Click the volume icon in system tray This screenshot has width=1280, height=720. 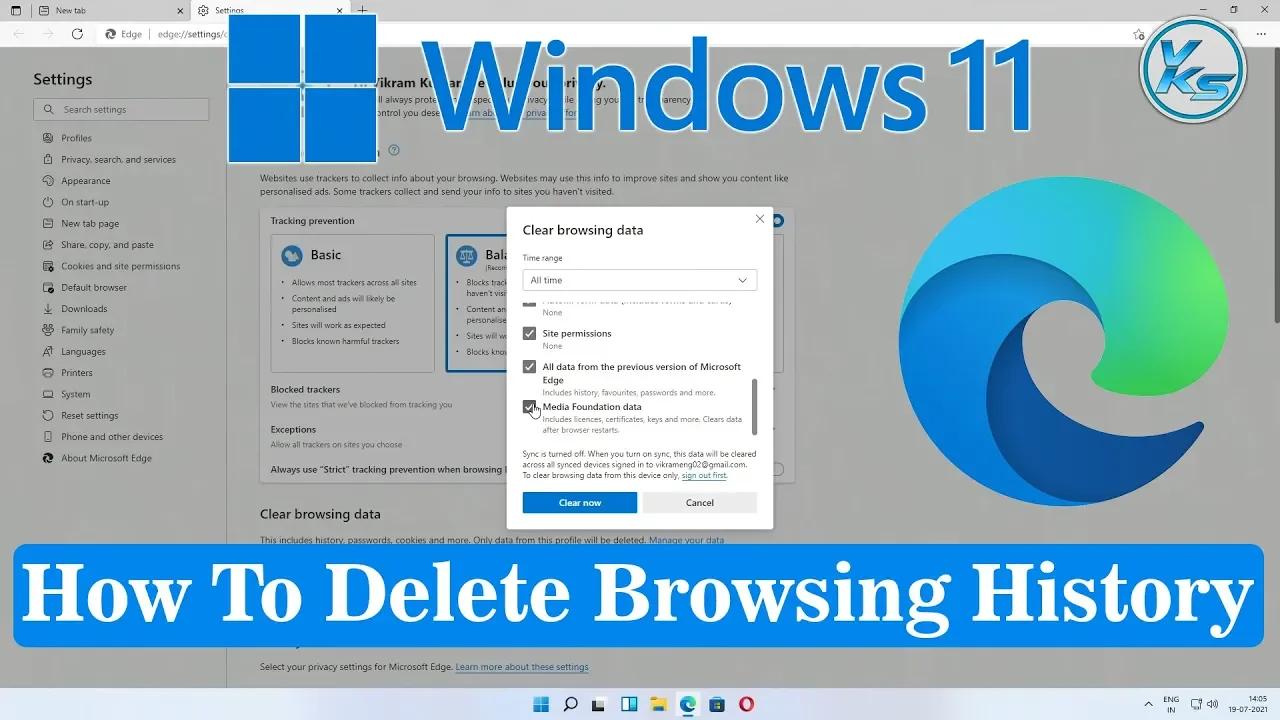[x=1212, y=704]
